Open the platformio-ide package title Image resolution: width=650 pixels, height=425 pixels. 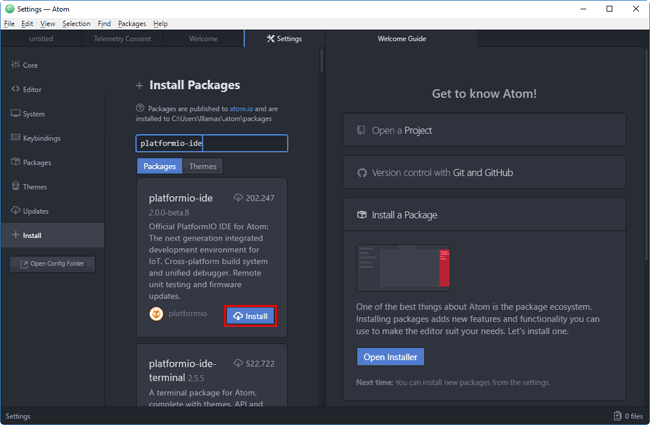point(181,198)
